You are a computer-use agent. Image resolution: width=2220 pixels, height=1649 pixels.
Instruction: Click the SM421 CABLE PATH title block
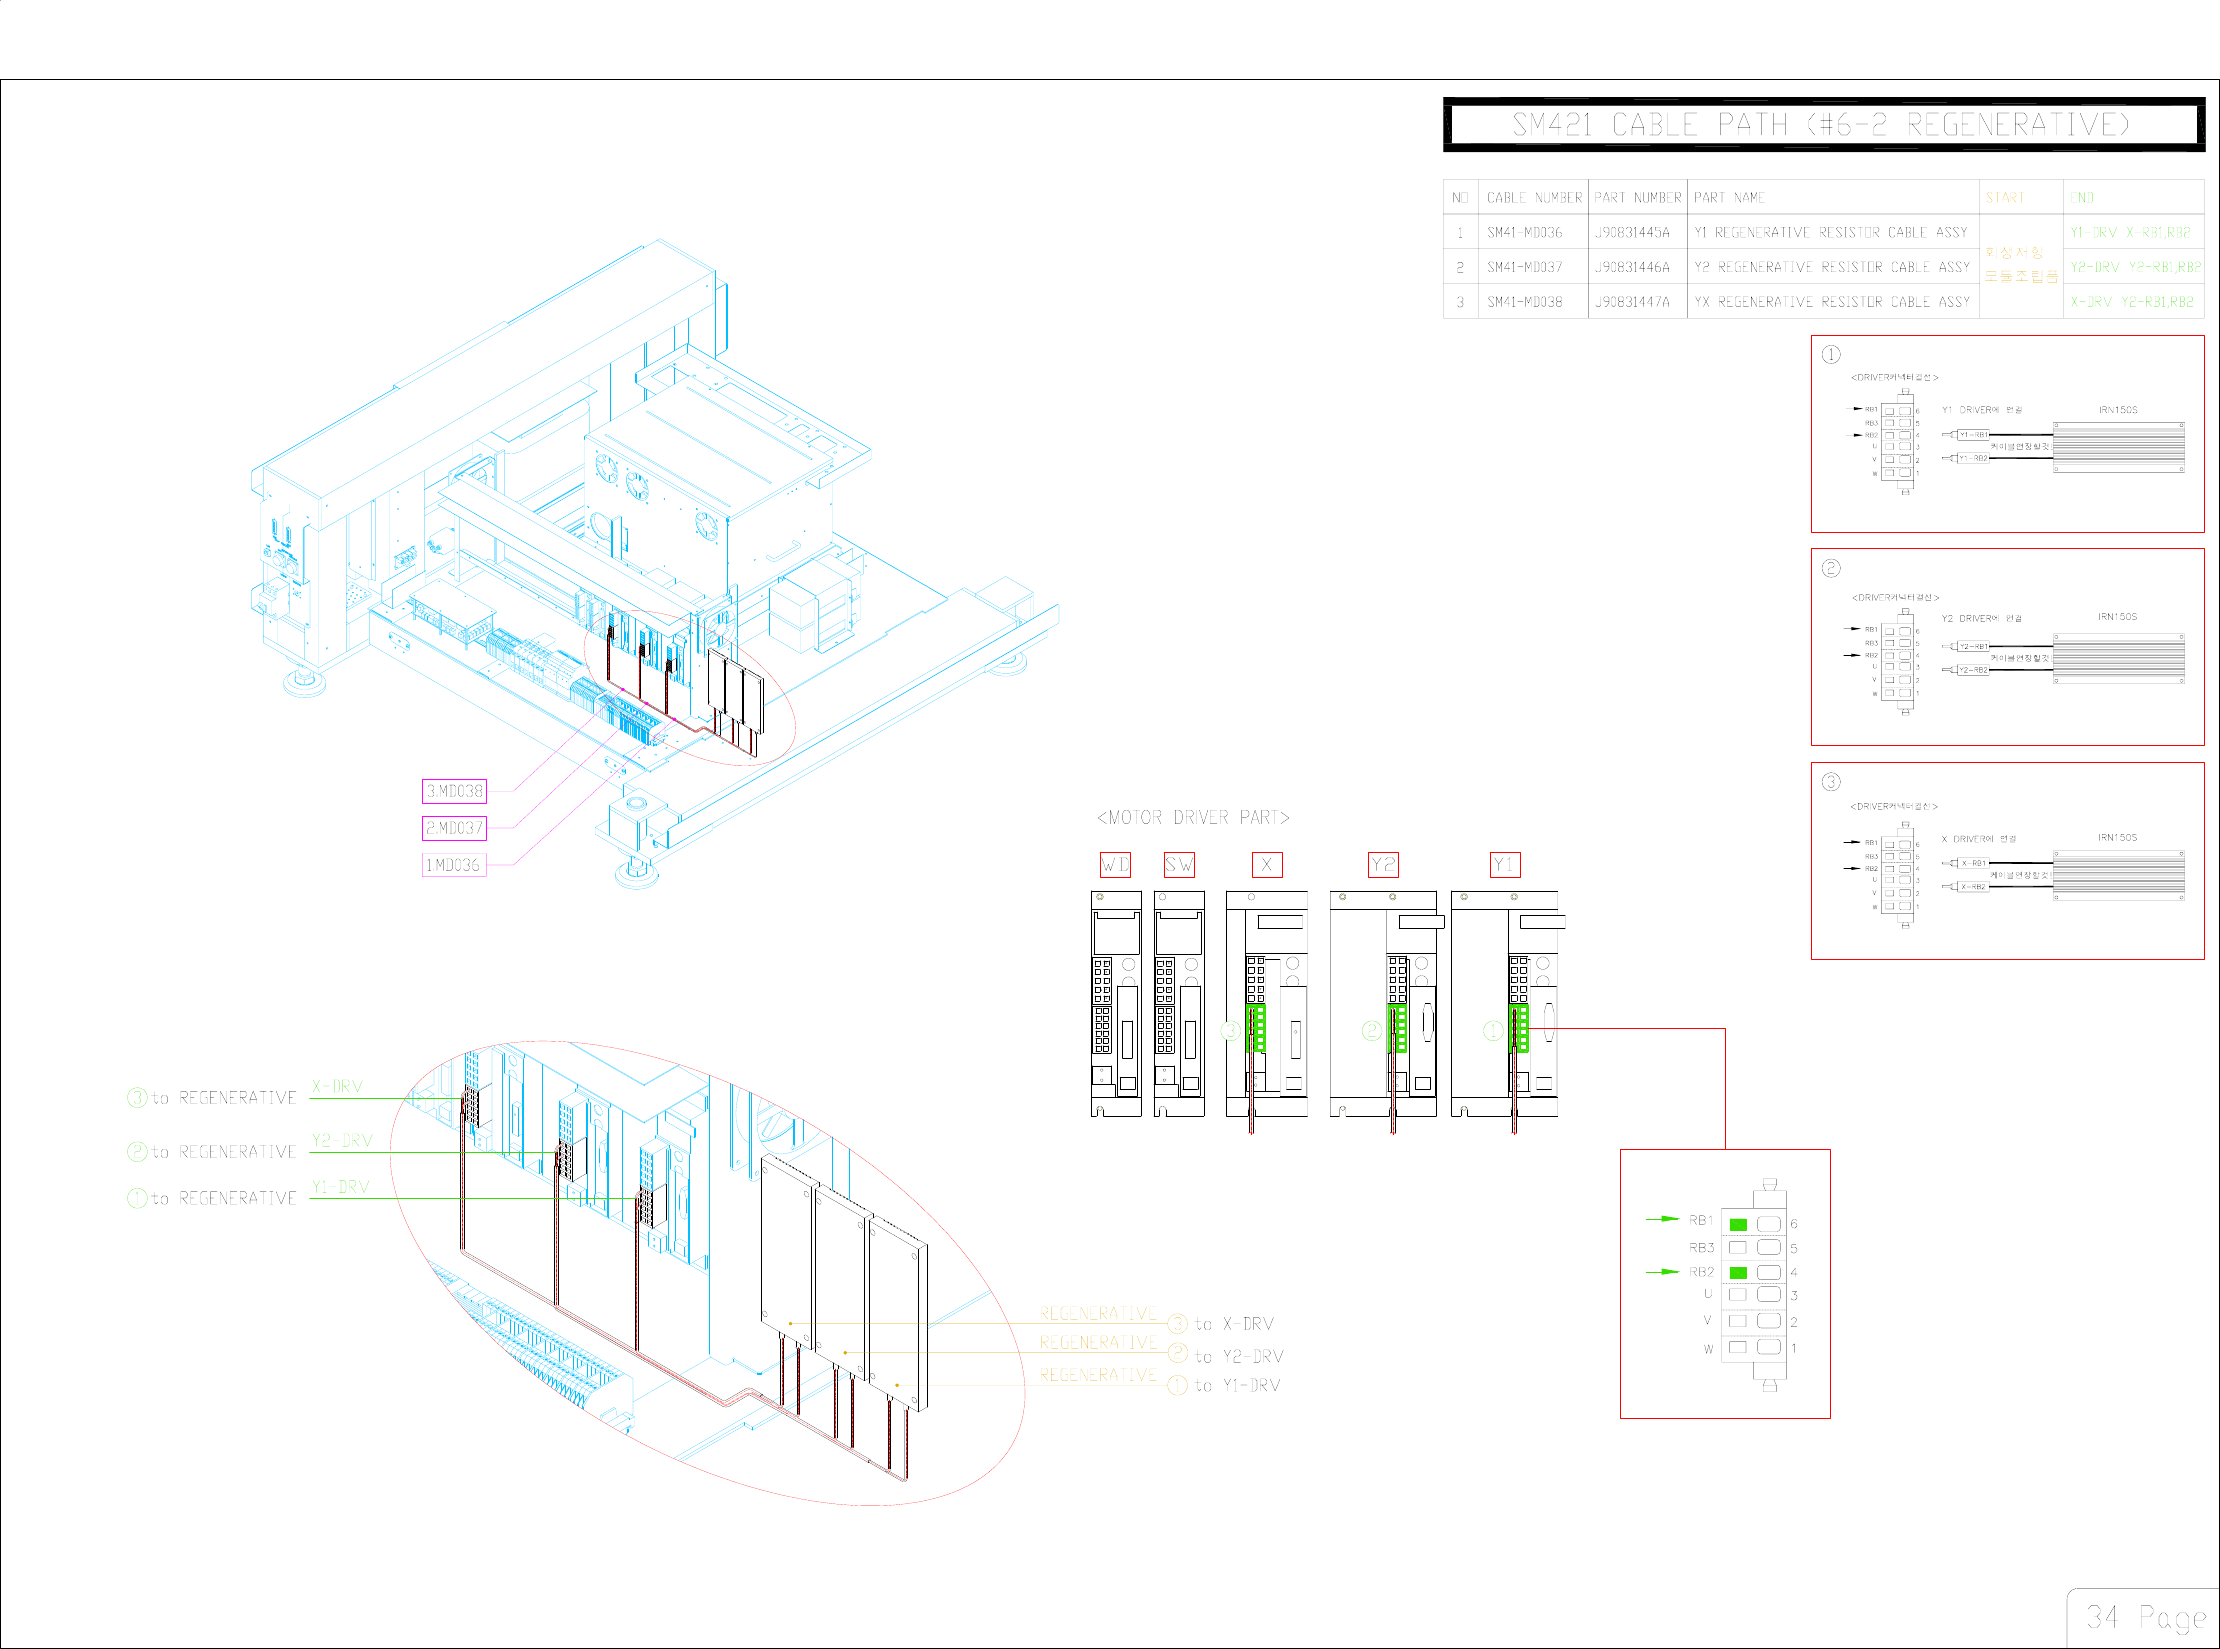[x=1823, y=125]
